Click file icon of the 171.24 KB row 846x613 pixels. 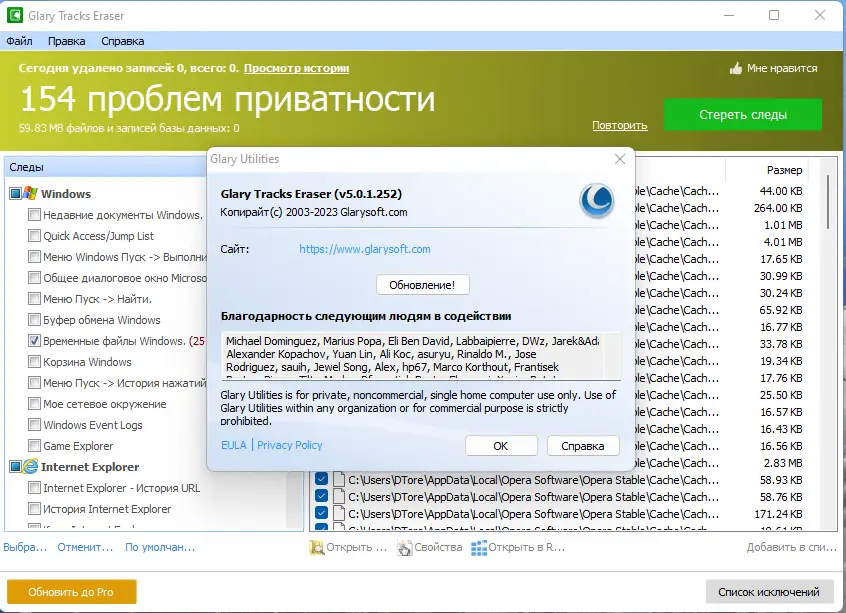[x=339, y=513]
